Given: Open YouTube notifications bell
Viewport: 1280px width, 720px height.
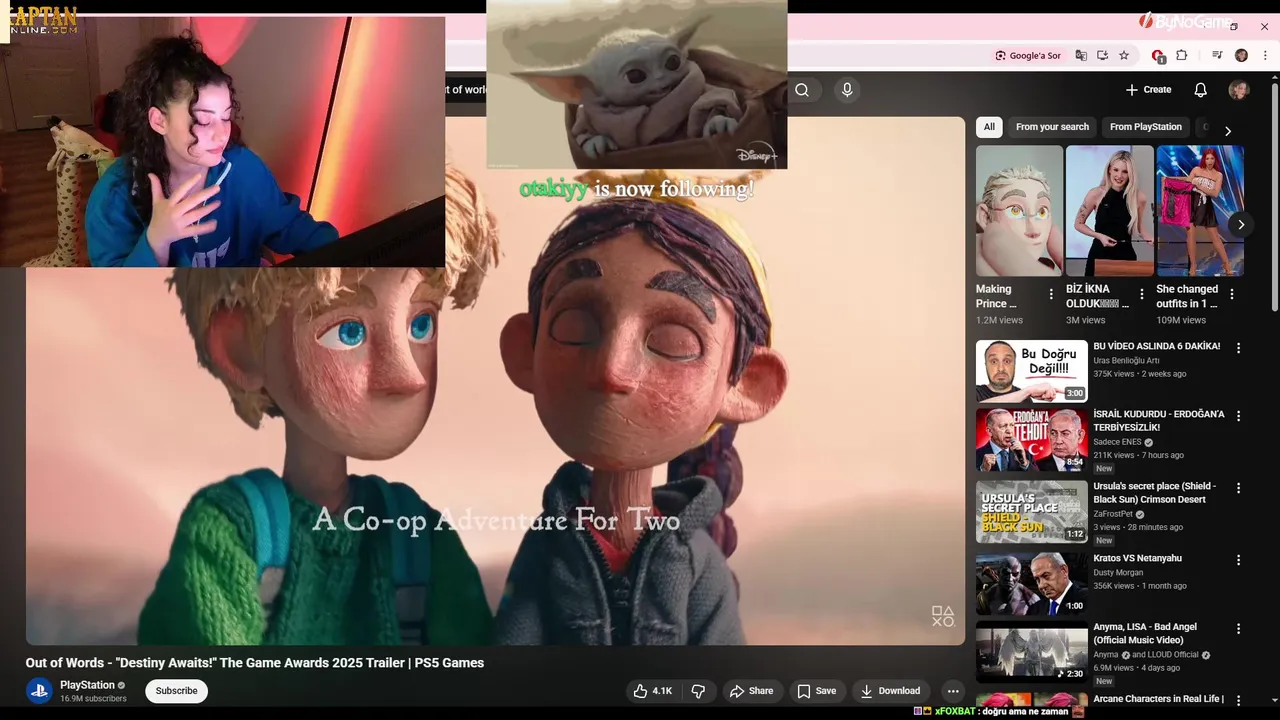Looking at the screenshot, I should pyautogui.click(x=1200, y=90).
